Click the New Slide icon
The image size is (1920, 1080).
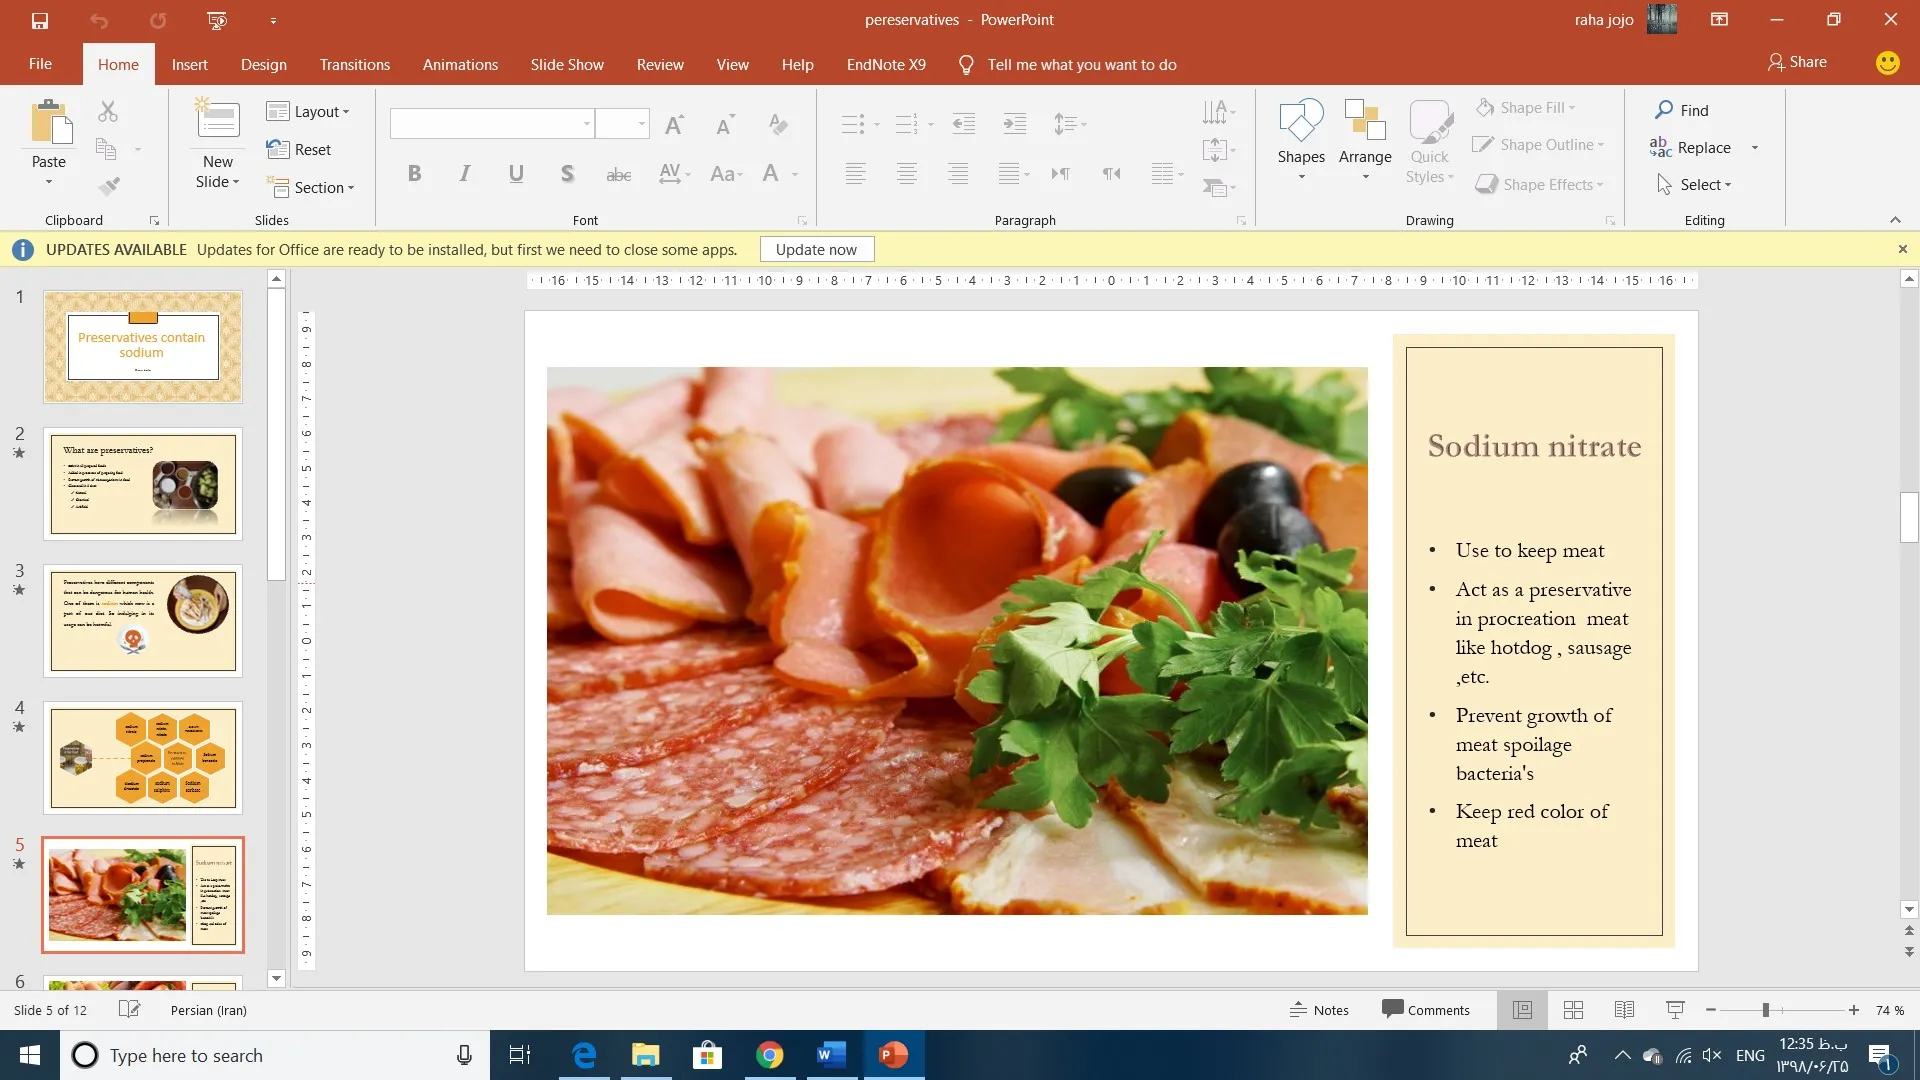point(217,122)
